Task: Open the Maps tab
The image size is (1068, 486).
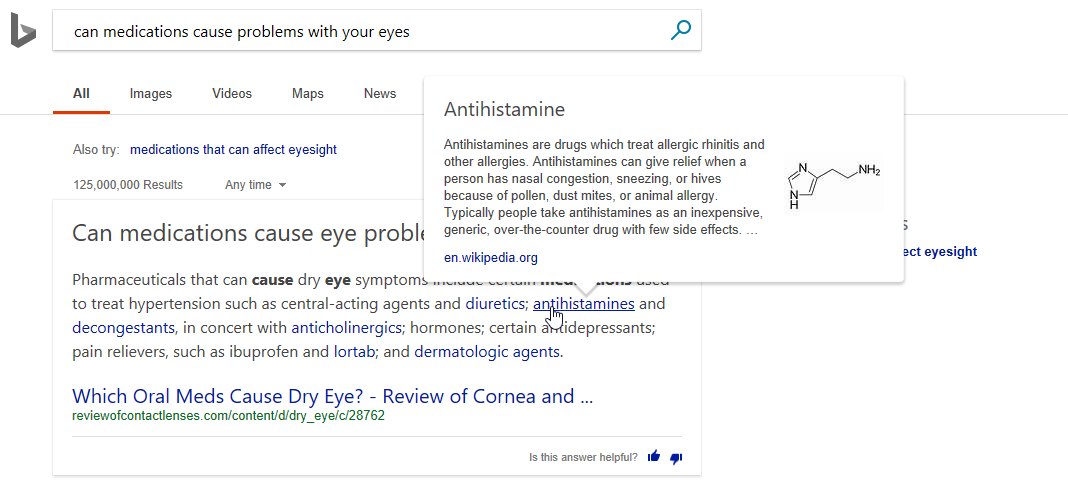Action: (308, 94)
